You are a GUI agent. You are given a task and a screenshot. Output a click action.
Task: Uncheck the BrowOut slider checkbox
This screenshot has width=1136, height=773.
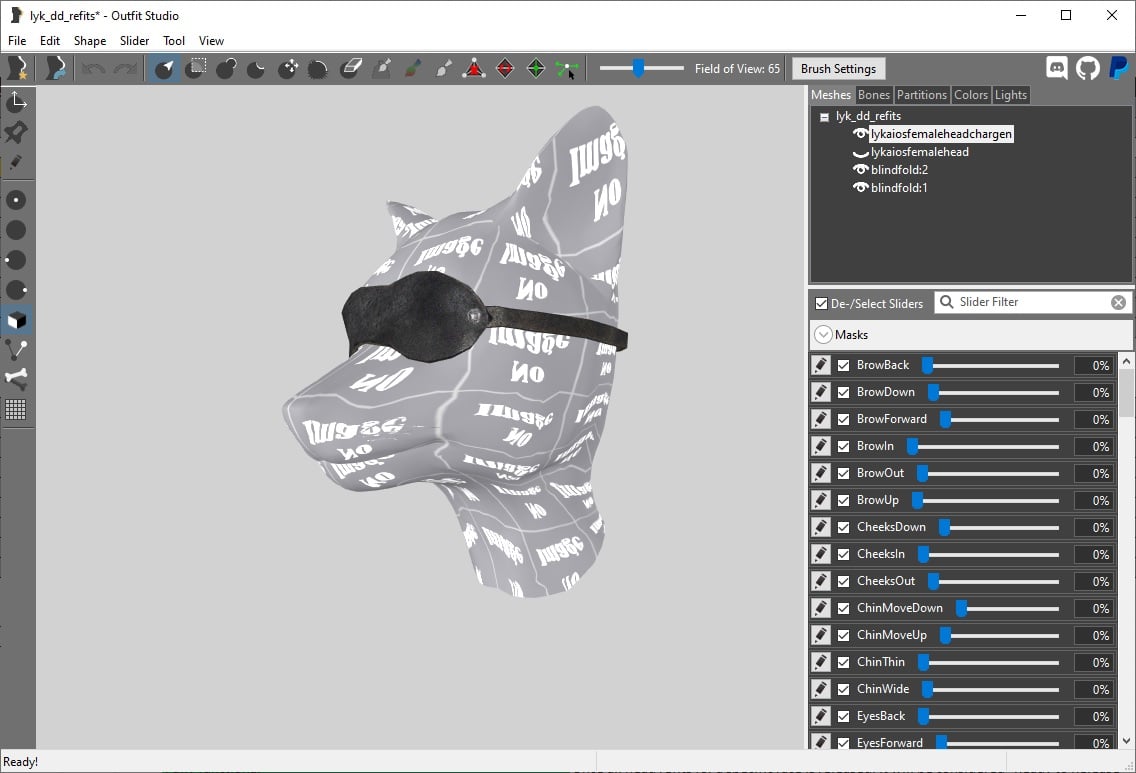coord(843,473)
